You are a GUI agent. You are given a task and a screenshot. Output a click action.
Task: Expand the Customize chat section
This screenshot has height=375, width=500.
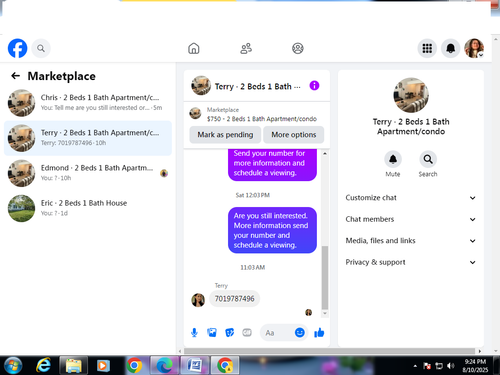411,198
